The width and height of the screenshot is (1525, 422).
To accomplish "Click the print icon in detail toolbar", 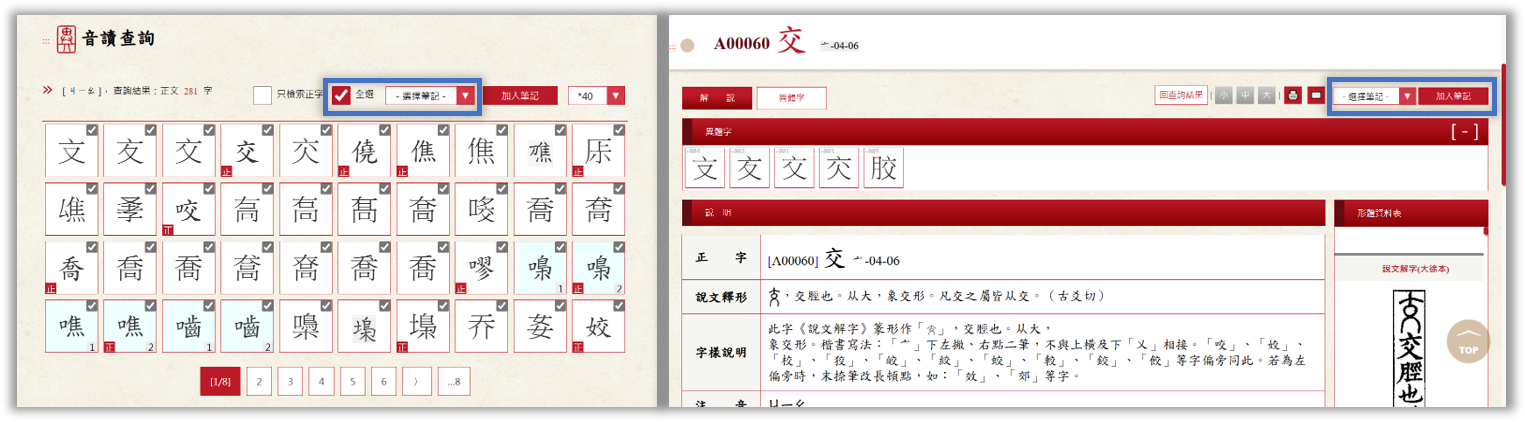I will pos(1293,96).
